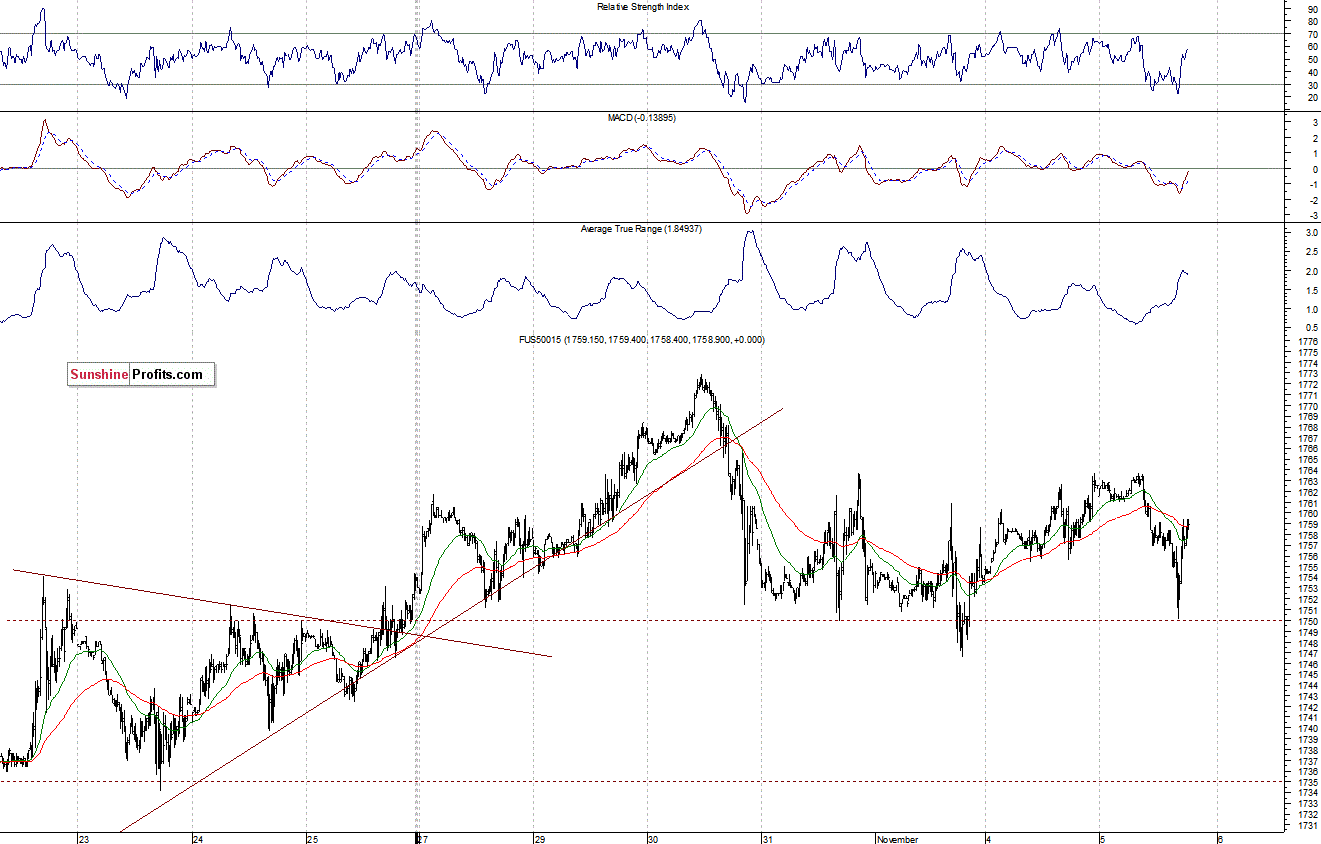Select the 23 date label on the time axis
This screenshot has height=844, width=1321.
(x=84, y=838)
